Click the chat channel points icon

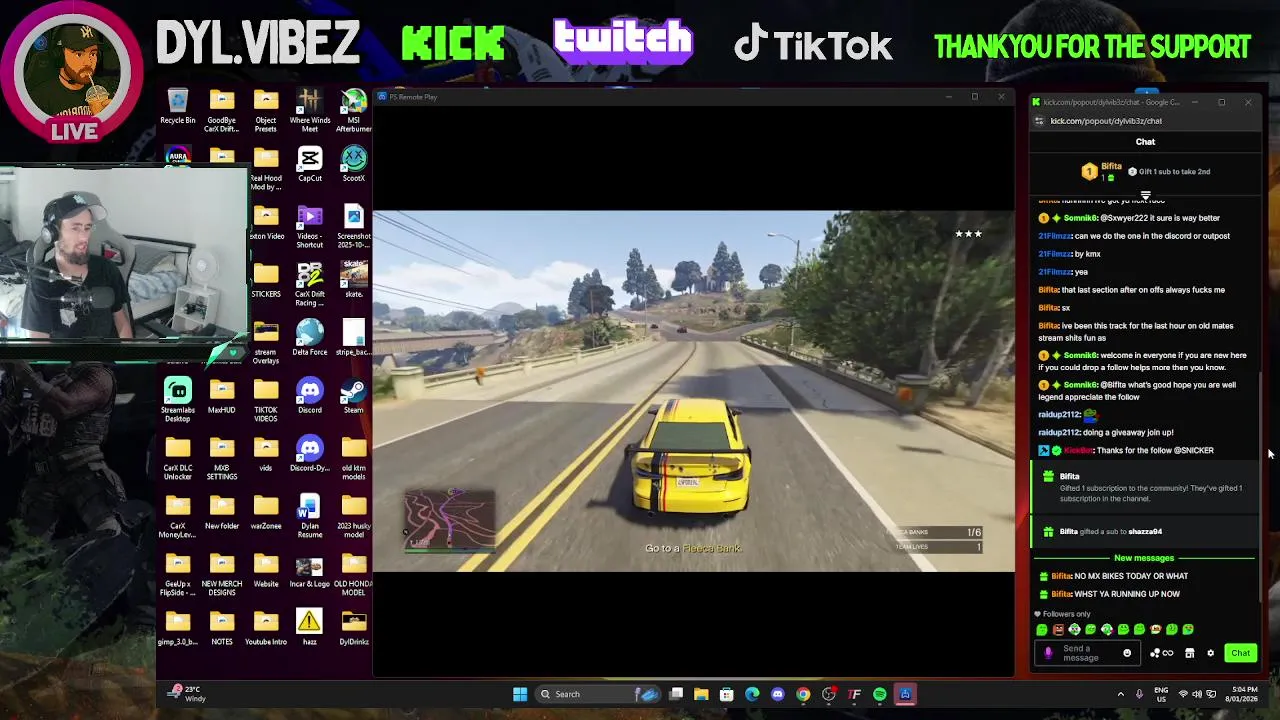pos(1161,653)
